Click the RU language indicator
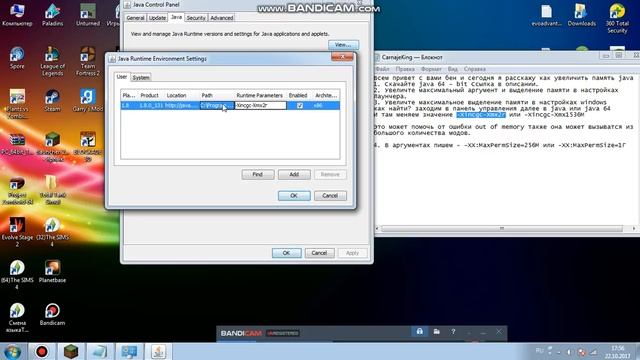The height and width of the screenshot is (360, 640). pyautogui.click(x=539, y=351)
